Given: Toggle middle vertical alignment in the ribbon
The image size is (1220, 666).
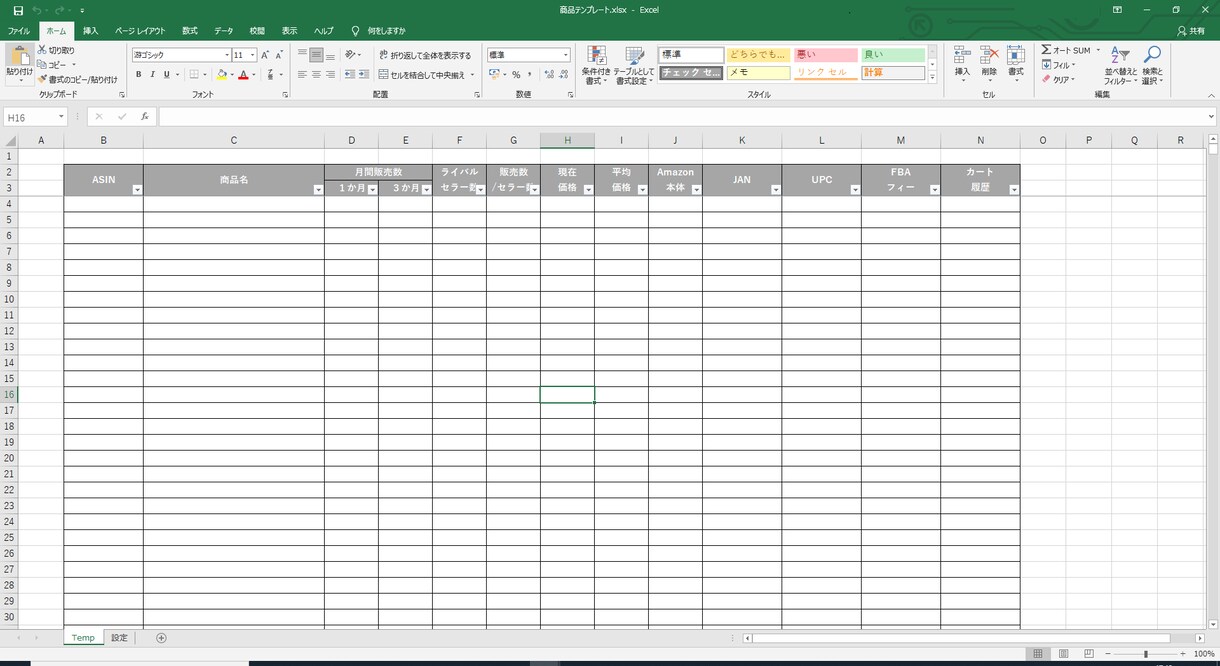Looking at the screenshot, I should pos(316,55).
